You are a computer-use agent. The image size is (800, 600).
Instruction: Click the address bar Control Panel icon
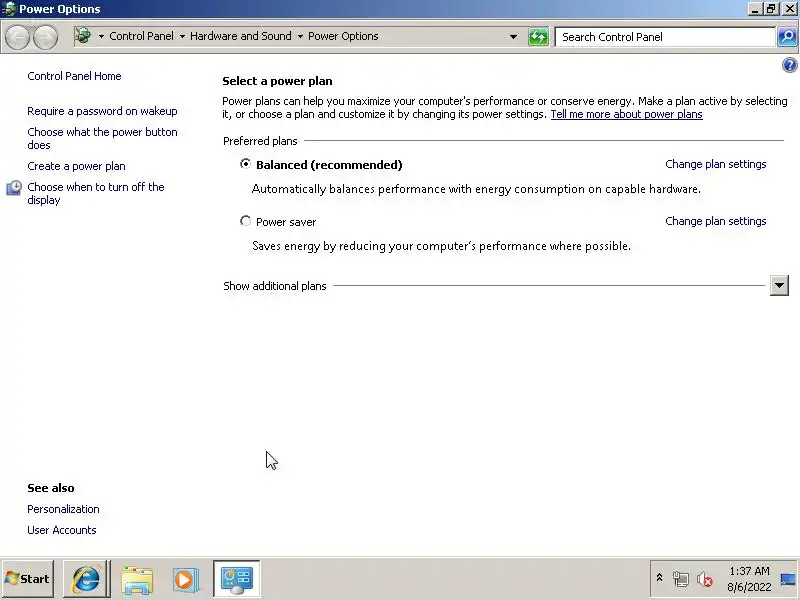pos(83,36)
